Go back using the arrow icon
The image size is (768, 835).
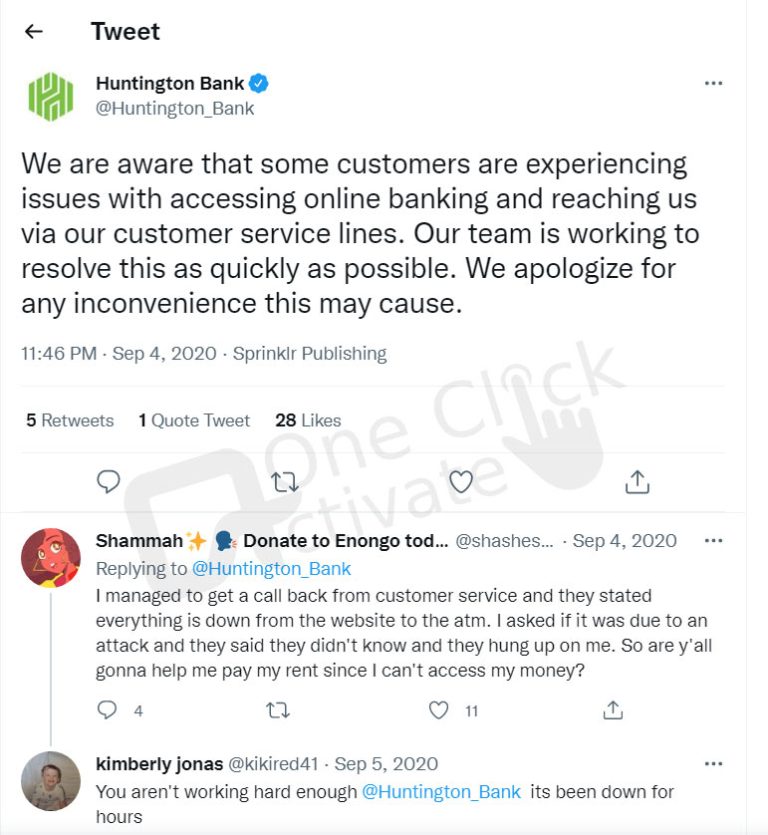tap(34, 31)
